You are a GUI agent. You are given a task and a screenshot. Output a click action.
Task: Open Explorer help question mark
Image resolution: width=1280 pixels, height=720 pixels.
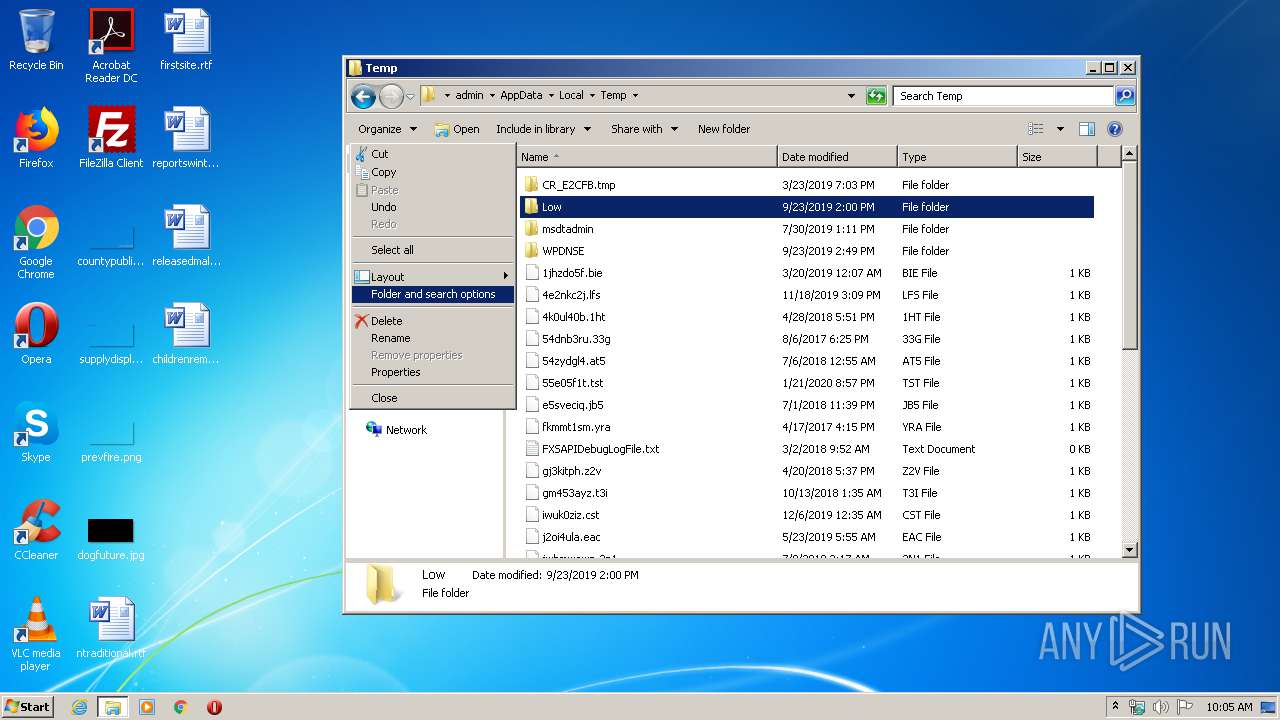(1115, 129)
